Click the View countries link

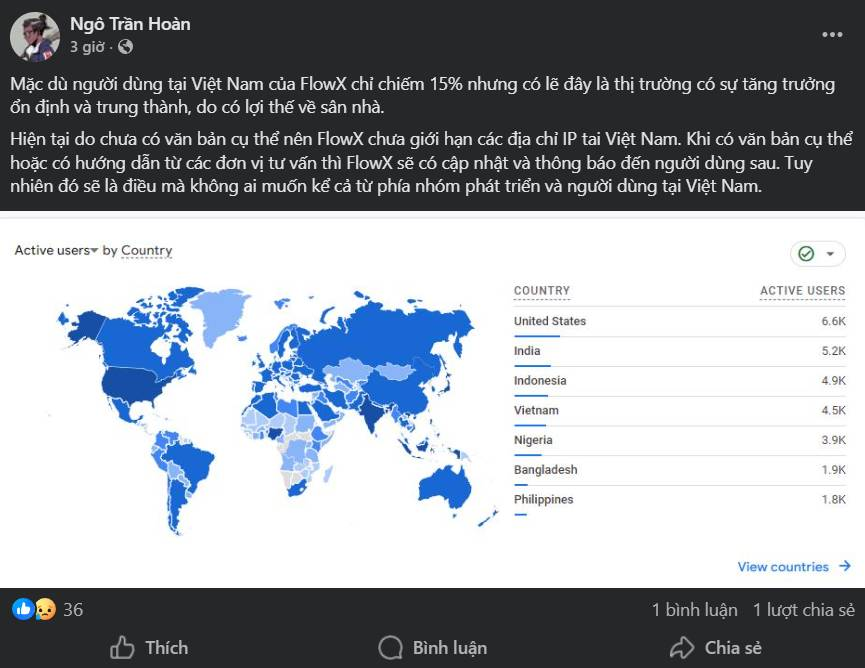783,567
